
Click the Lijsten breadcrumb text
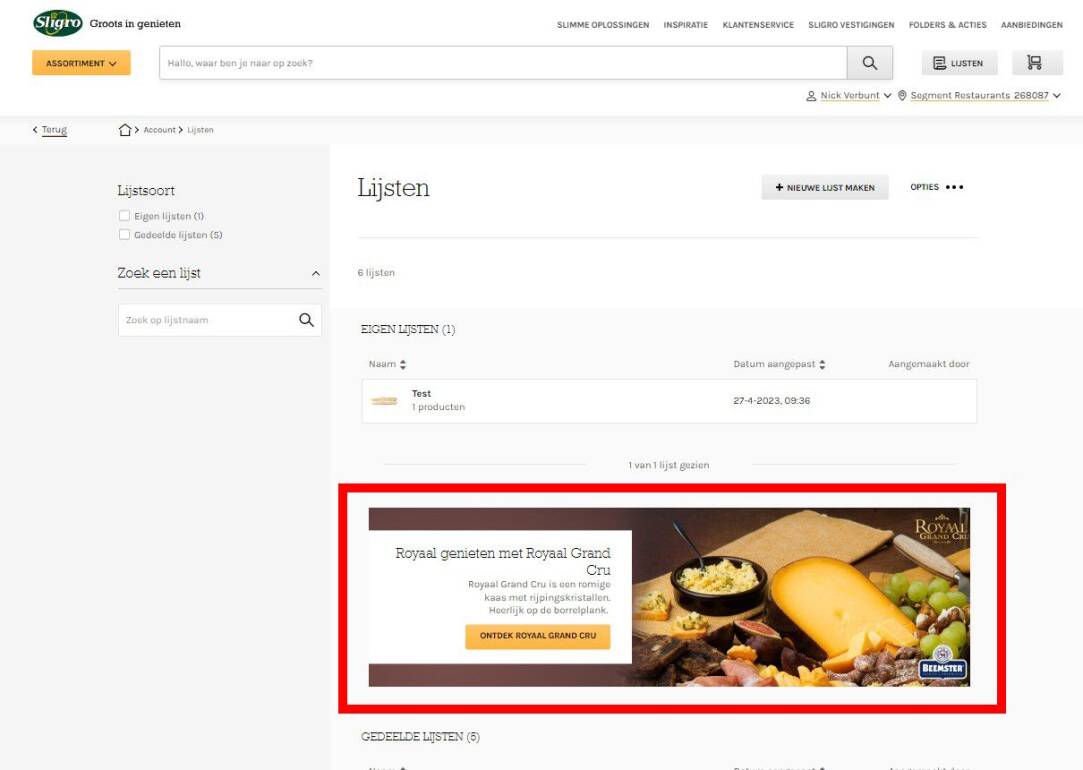click(200, 130)
